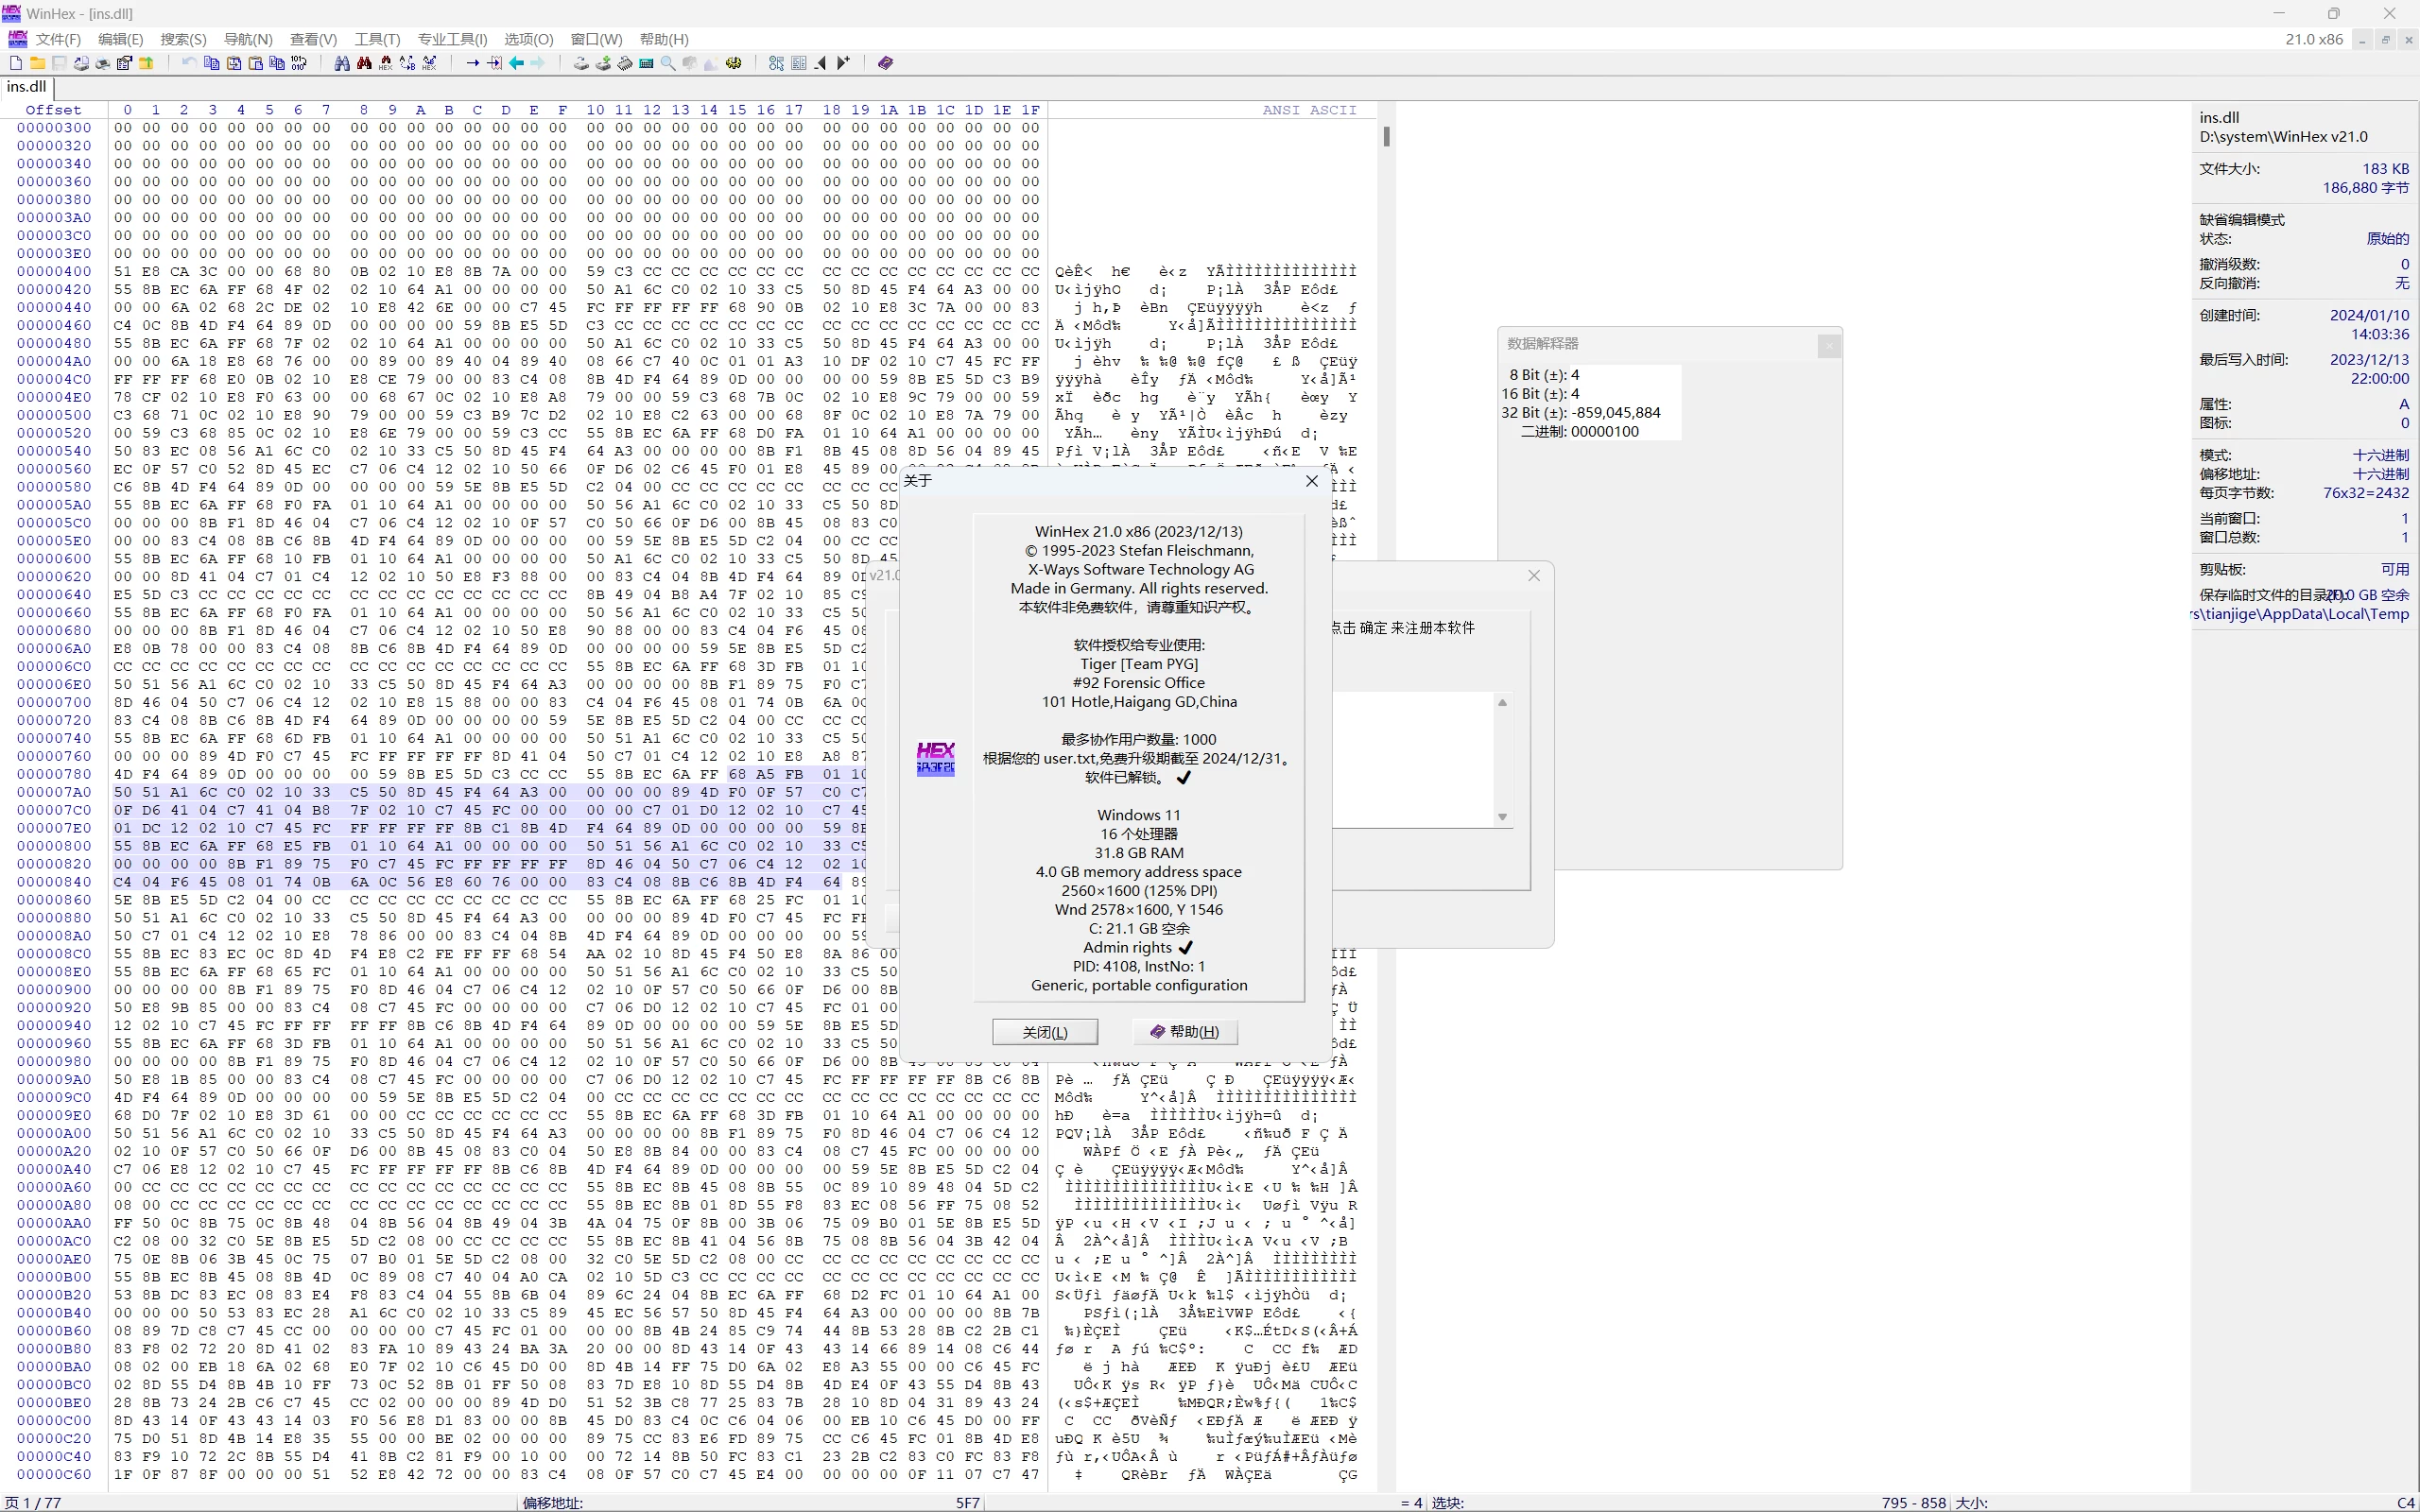Open Find Text with blue binoculars icon
The image size is (2420, 1512).
(342, 63)
